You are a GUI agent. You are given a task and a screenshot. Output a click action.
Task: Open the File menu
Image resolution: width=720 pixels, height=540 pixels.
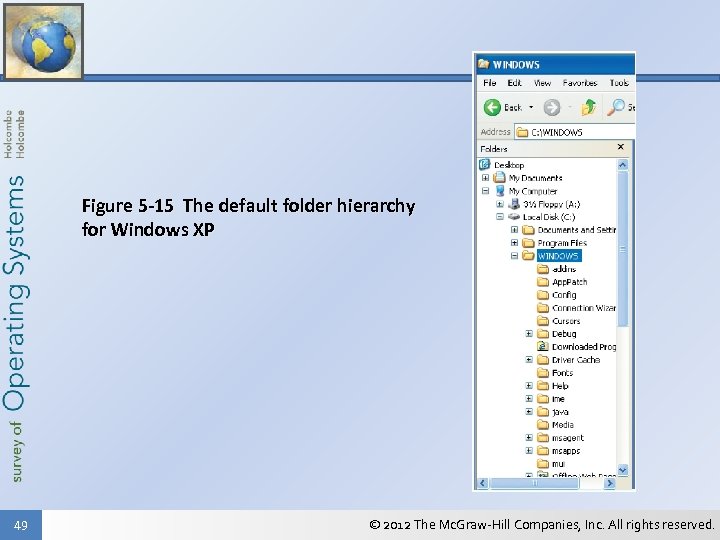pyautogui.click(x=489, y=83)
